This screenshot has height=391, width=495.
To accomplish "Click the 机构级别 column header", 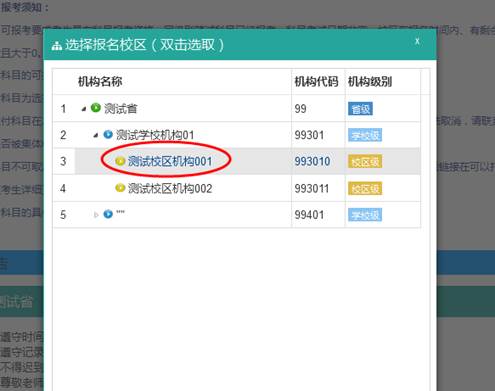I will tap(370, 82).
